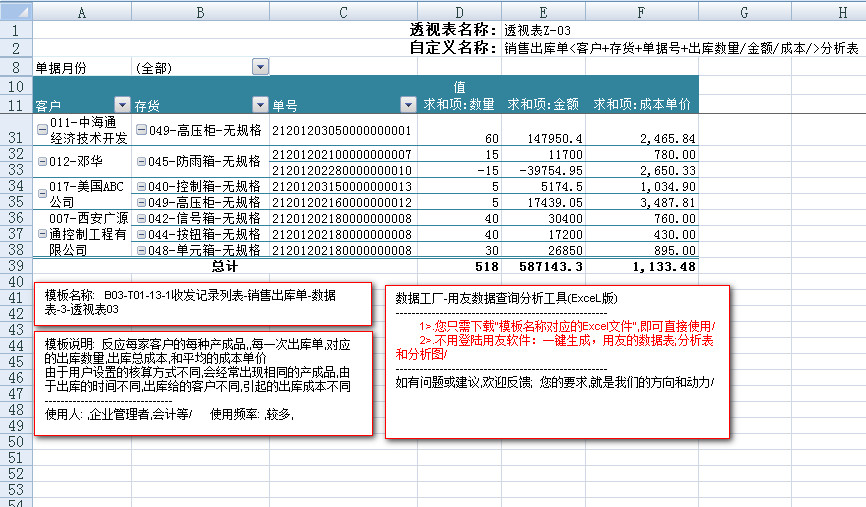Collapse the 012-邓华 customer row
Image resolution: width=866 pixels, height=507 pixels.
41,160
